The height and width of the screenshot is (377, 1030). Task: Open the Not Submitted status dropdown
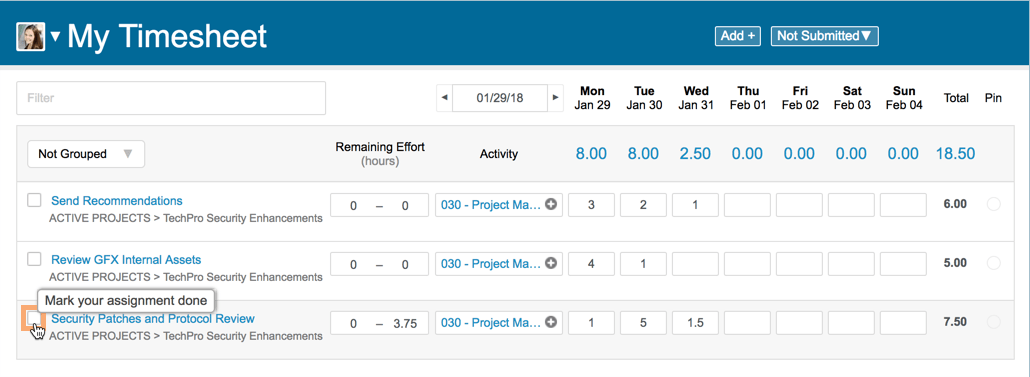click(x=824, y=36)
